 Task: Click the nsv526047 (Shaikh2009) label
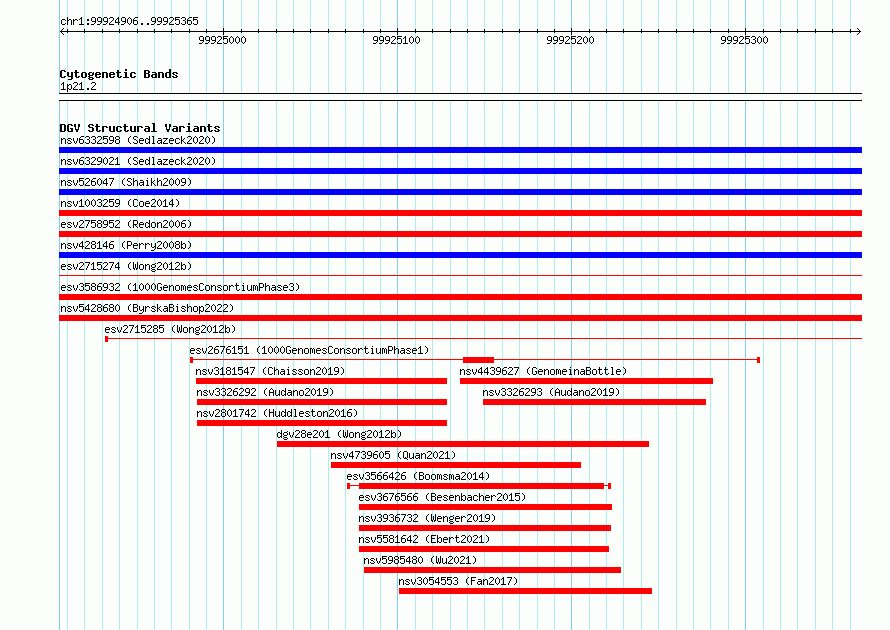pos(126,182)
